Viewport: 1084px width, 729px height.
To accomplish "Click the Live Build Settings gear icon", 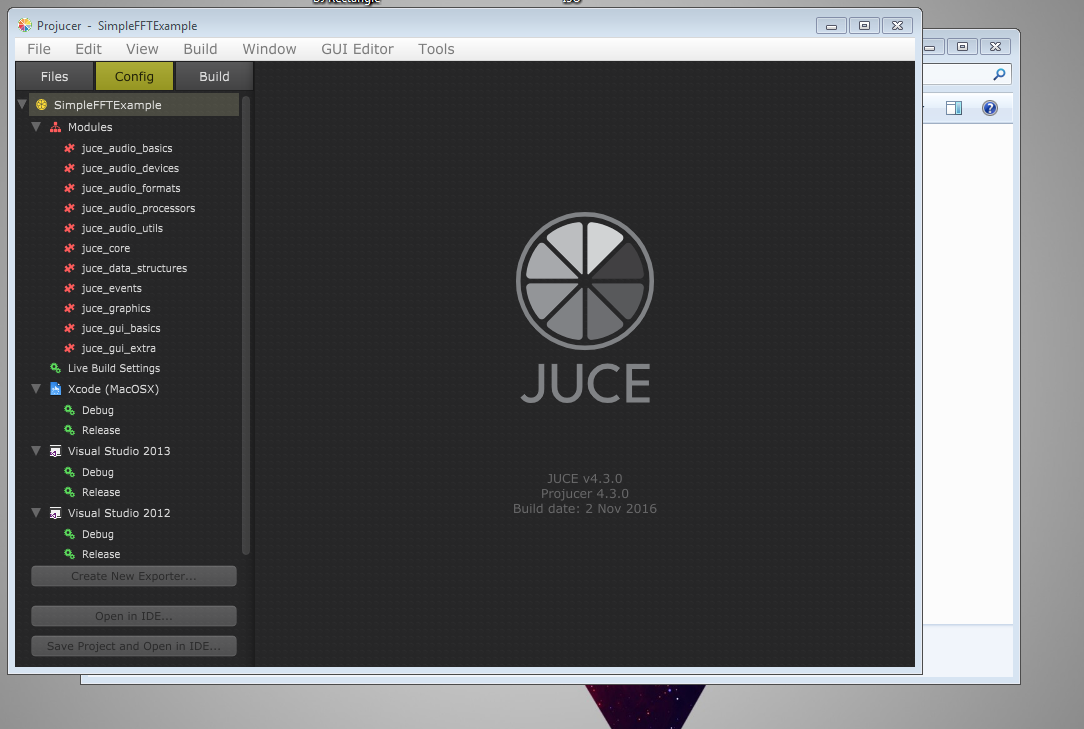I will [55, 368].
